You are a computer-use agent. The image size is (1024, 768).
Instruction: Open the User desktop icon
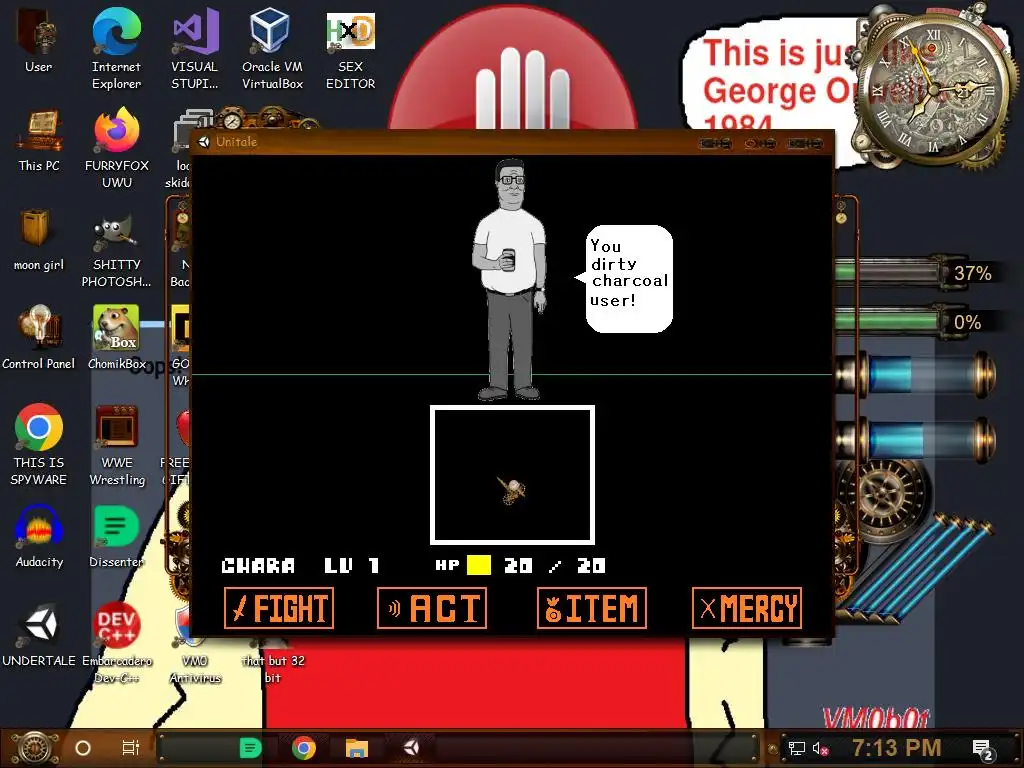38,39
